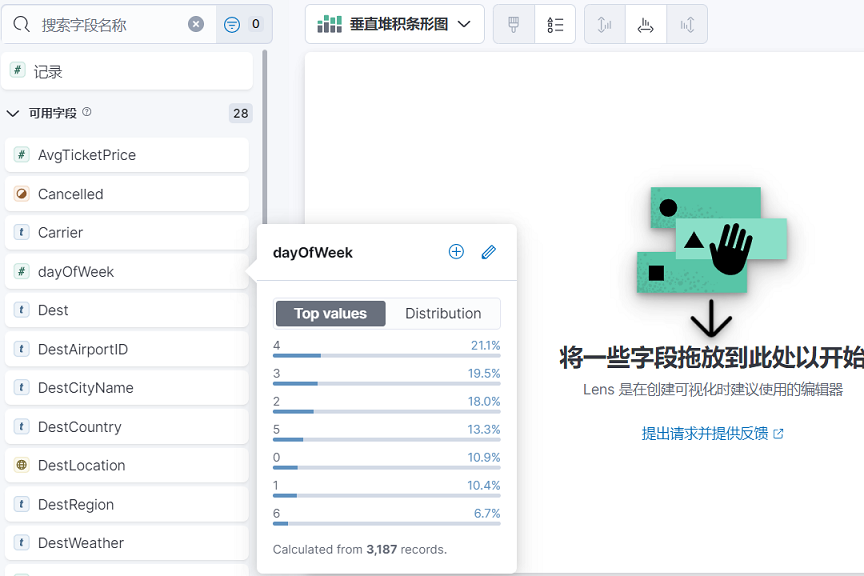Image resolution: width=864 pixels, height=576 pixels.
Task: Click the 13.3% value for day 5
Action: tap(484, 429)
